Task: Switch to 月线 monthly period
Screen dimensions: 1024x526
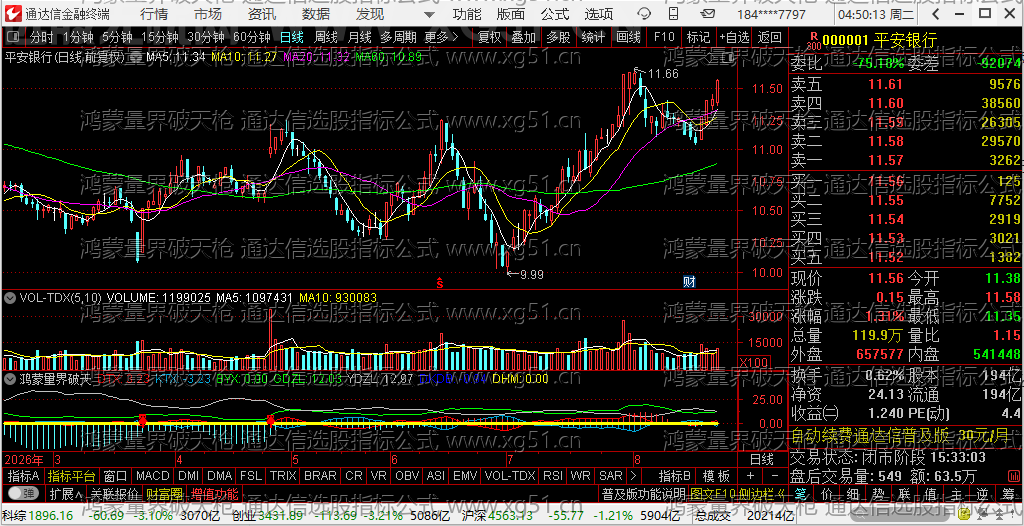Action: pyautogui.click(x=359, y=37)
